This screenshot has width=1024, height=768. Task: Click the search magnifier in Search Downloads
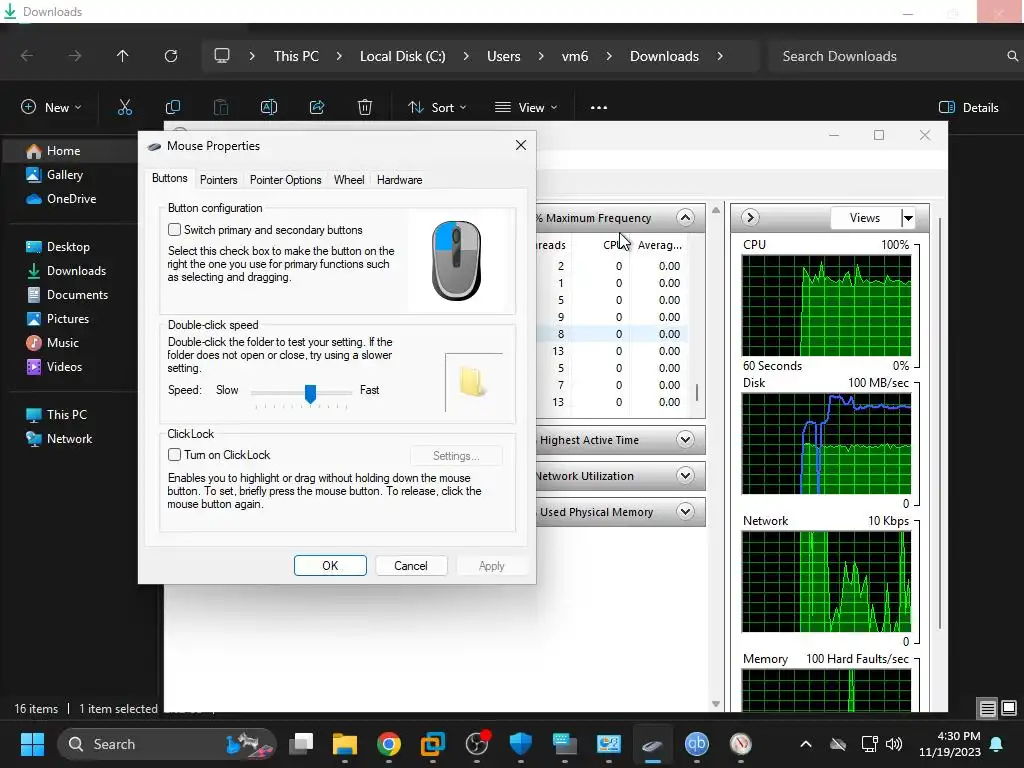[1012, 56]
